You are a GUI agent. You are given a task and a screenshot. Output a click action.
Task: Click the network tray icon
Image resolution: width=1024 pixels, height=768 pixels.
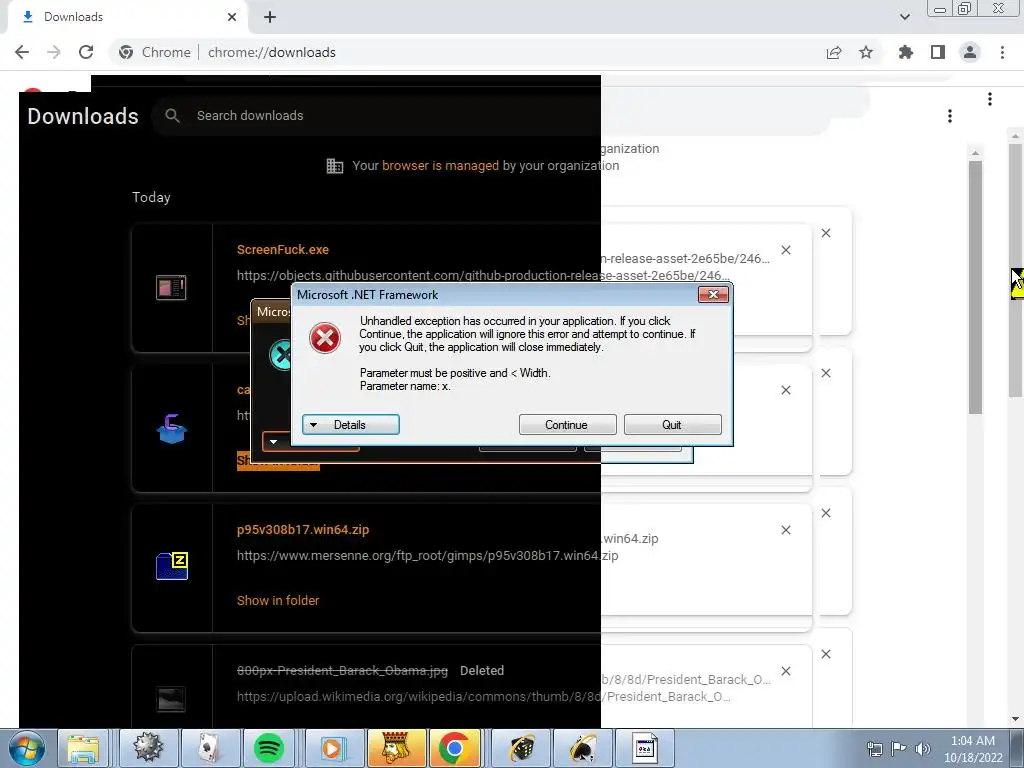tap(874, 749)
